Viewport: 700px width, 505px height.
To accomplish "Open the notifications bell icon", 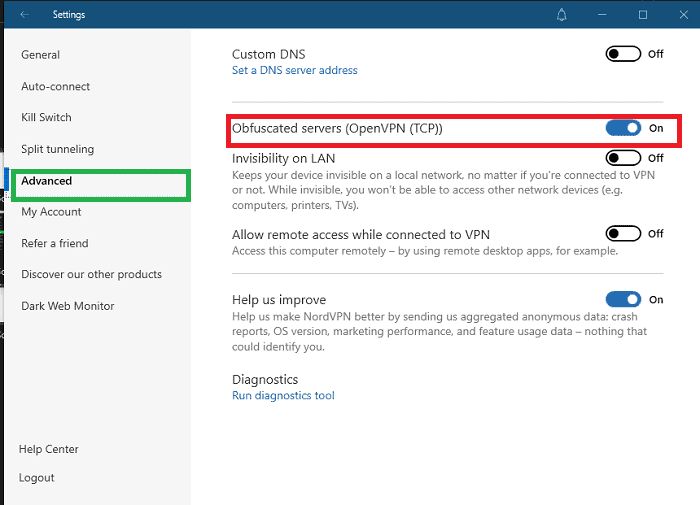I will pos(562,14).
